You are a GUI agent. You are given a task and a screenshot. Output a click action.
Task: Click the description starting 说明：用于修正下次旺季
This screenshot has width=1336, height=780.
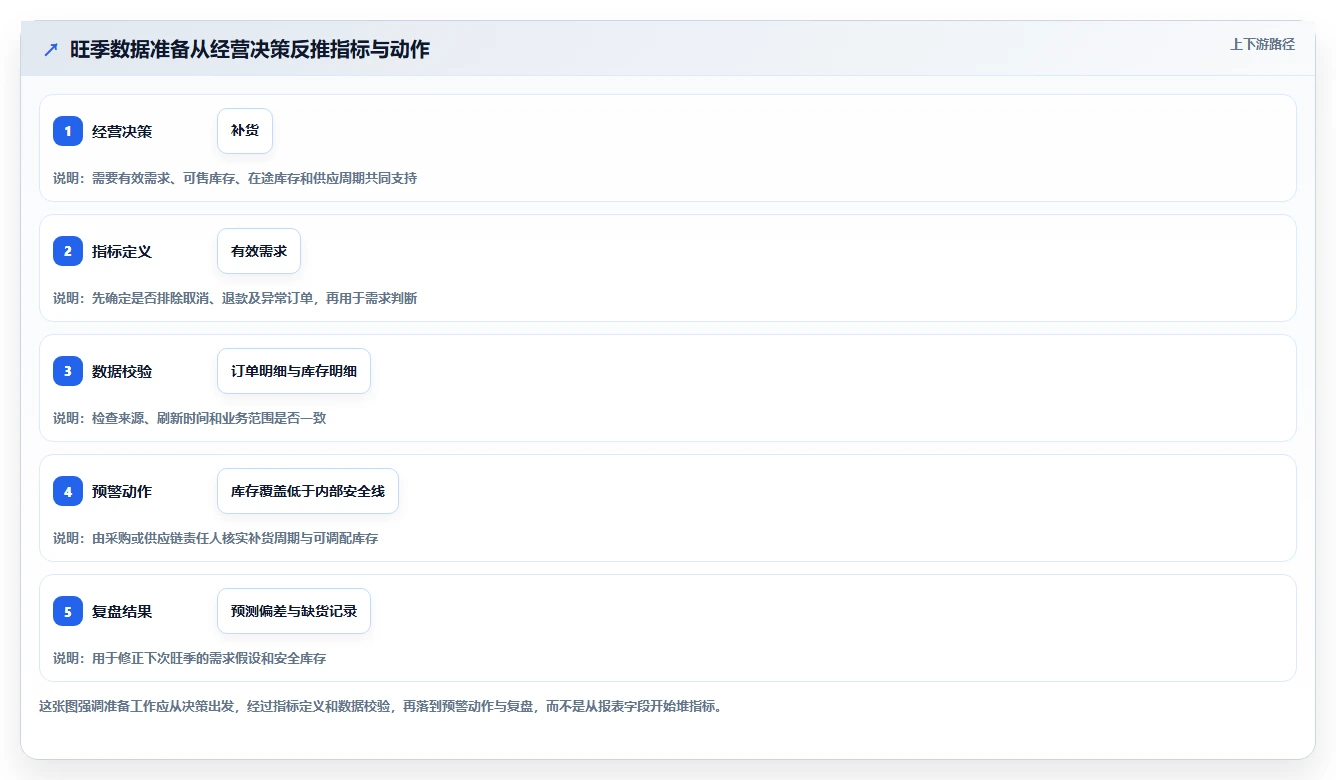[x=190, y=658]
